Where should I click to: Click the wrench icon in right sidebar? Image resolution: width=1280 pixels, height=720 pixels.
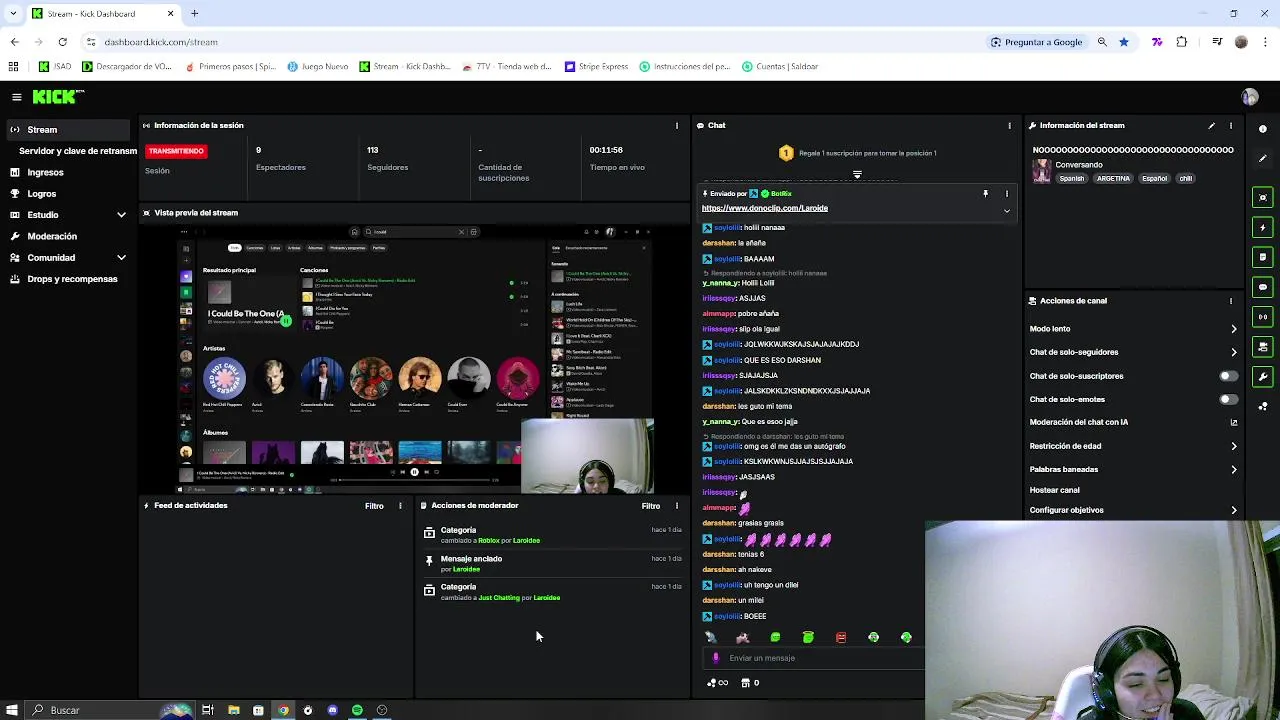[1263, 377]
